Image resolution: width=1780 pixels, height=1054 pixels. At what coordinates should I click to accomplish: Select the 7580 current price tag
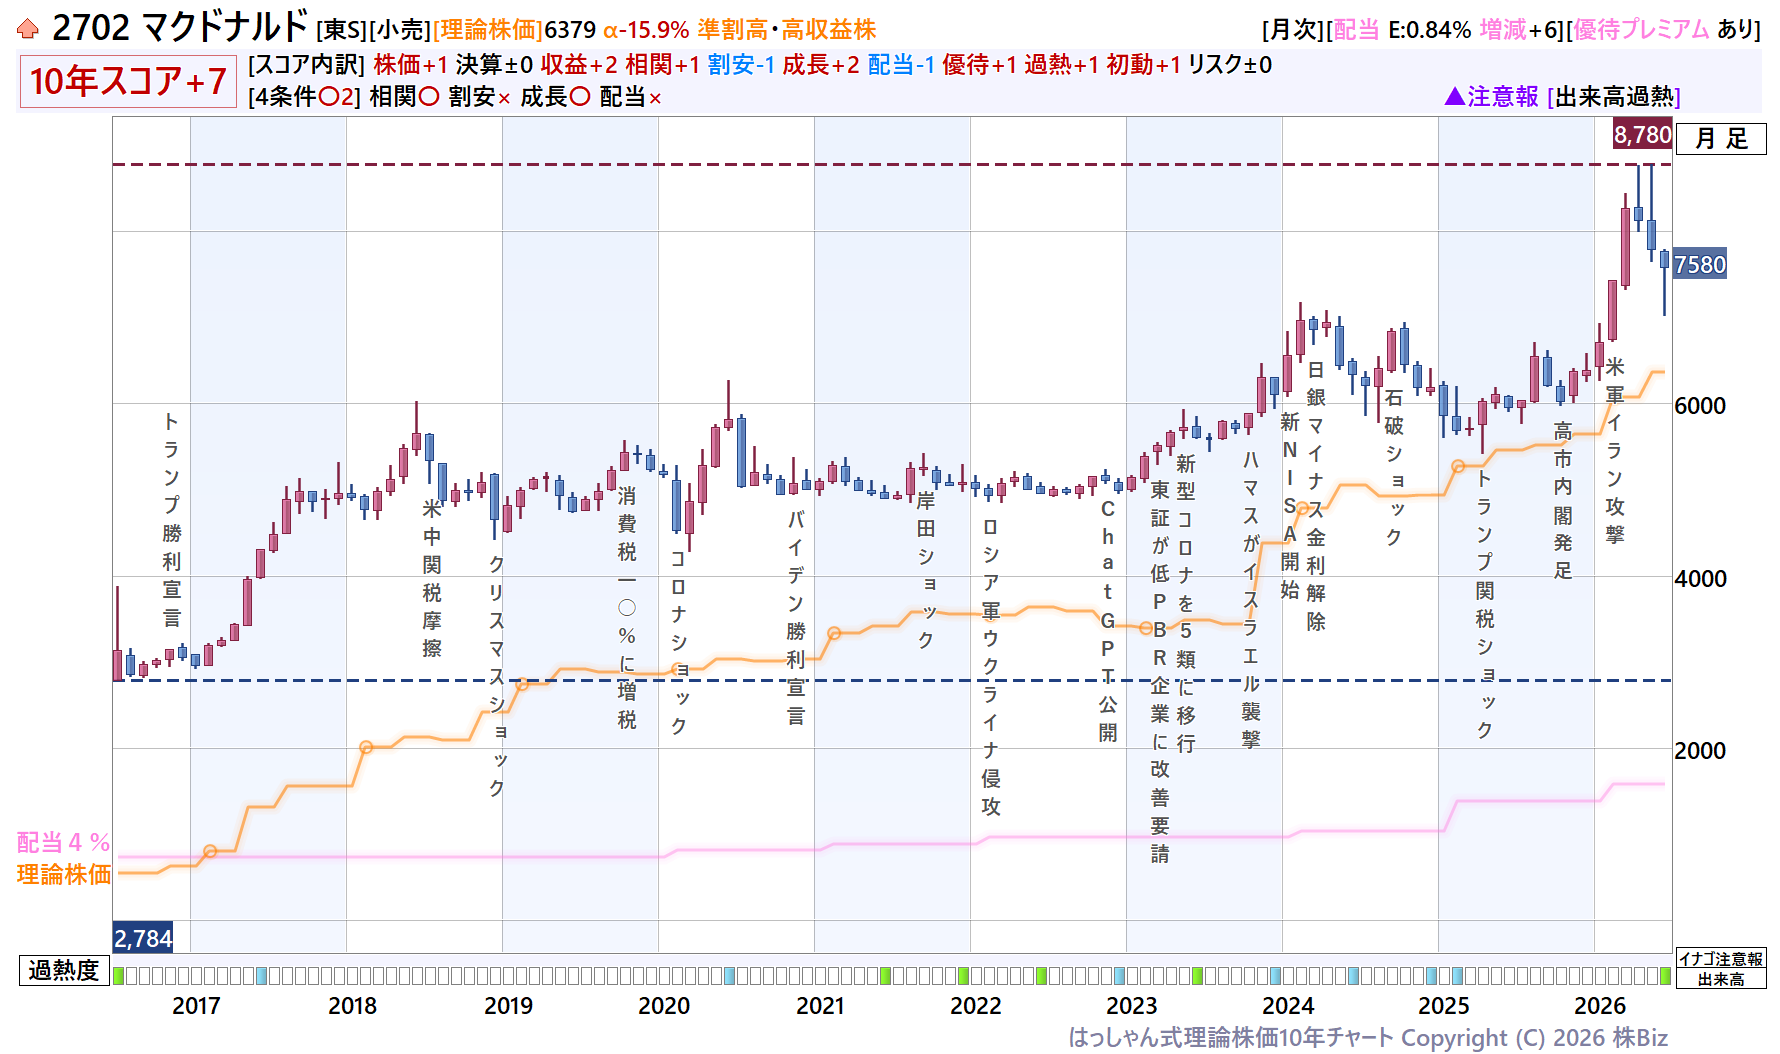point(1700,264)
